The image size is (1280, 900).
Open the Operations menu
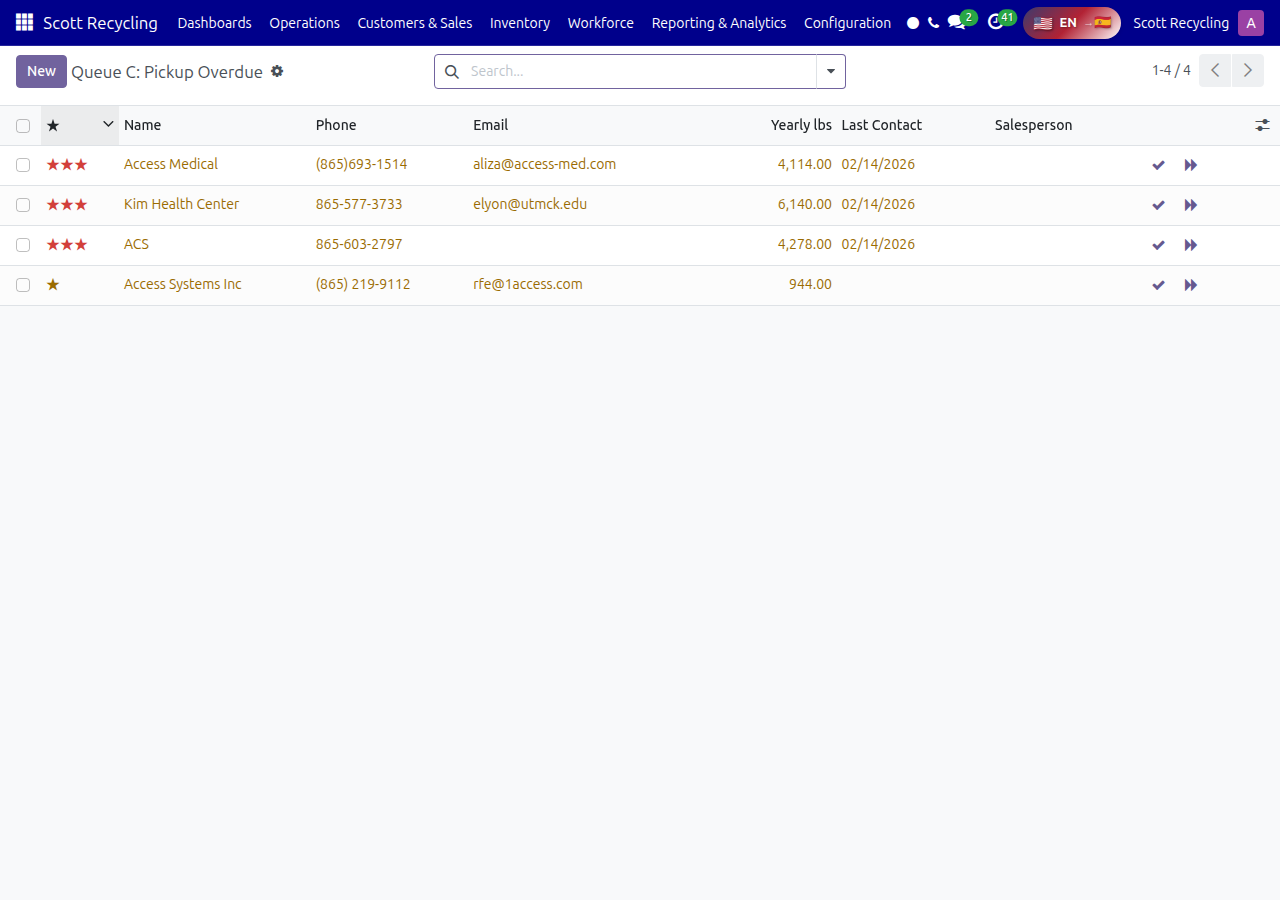tap(305, 23)
